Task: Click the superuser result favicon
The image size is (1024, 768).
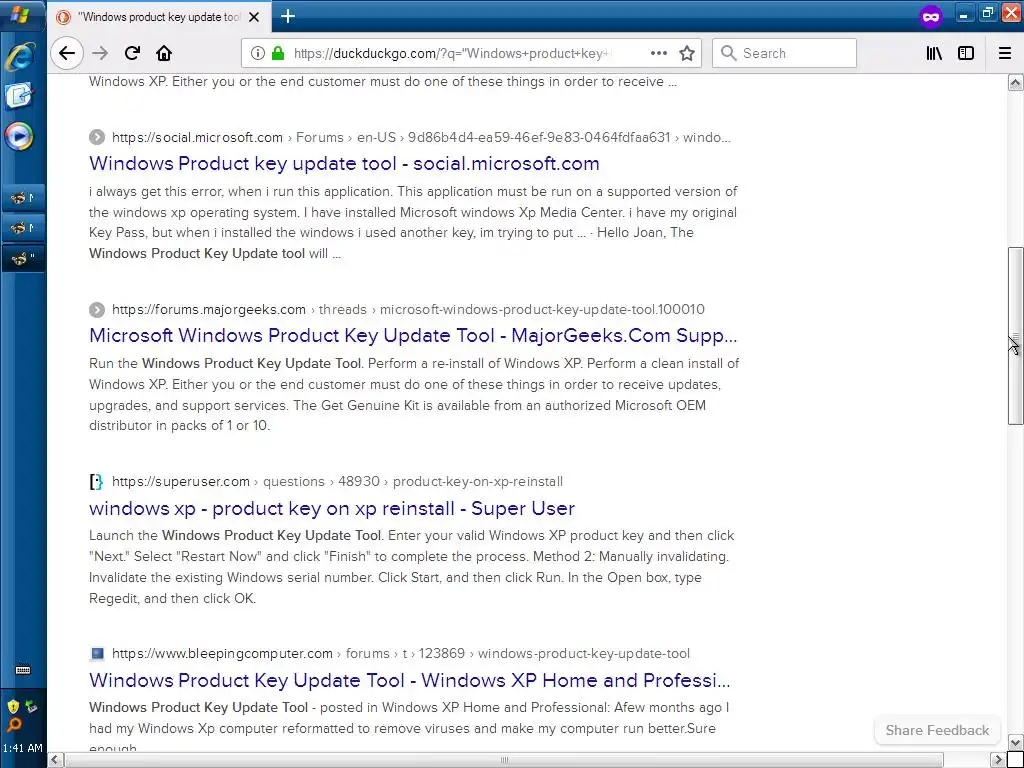Action: (x=97, y=482)
